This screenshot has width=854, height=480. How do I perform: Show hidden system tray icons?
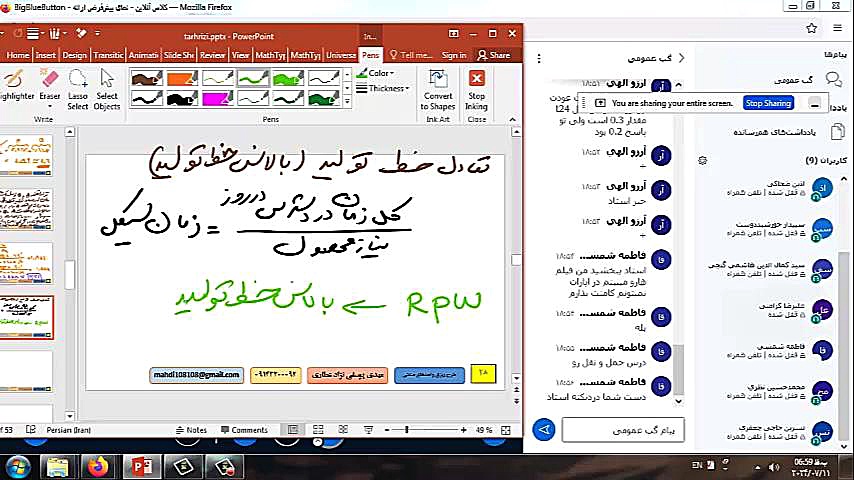click(x=758, y=467)
